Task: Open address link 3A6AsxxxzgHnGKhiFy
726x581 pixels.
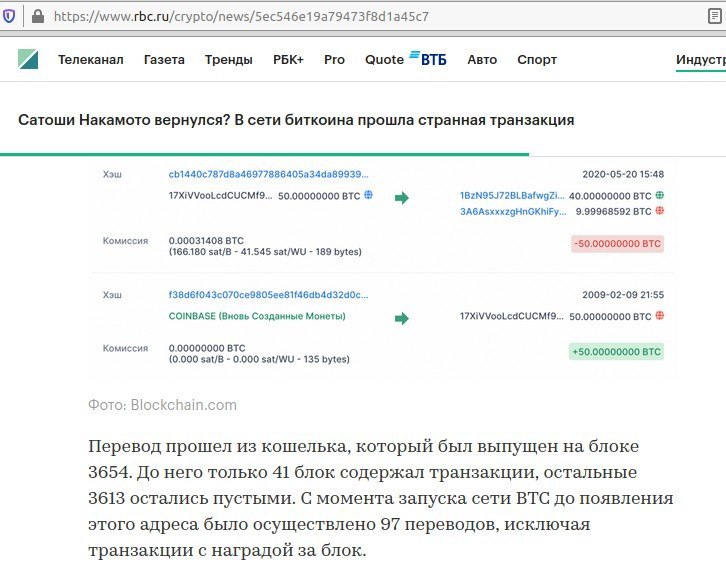Action: [x=513, y=212]
